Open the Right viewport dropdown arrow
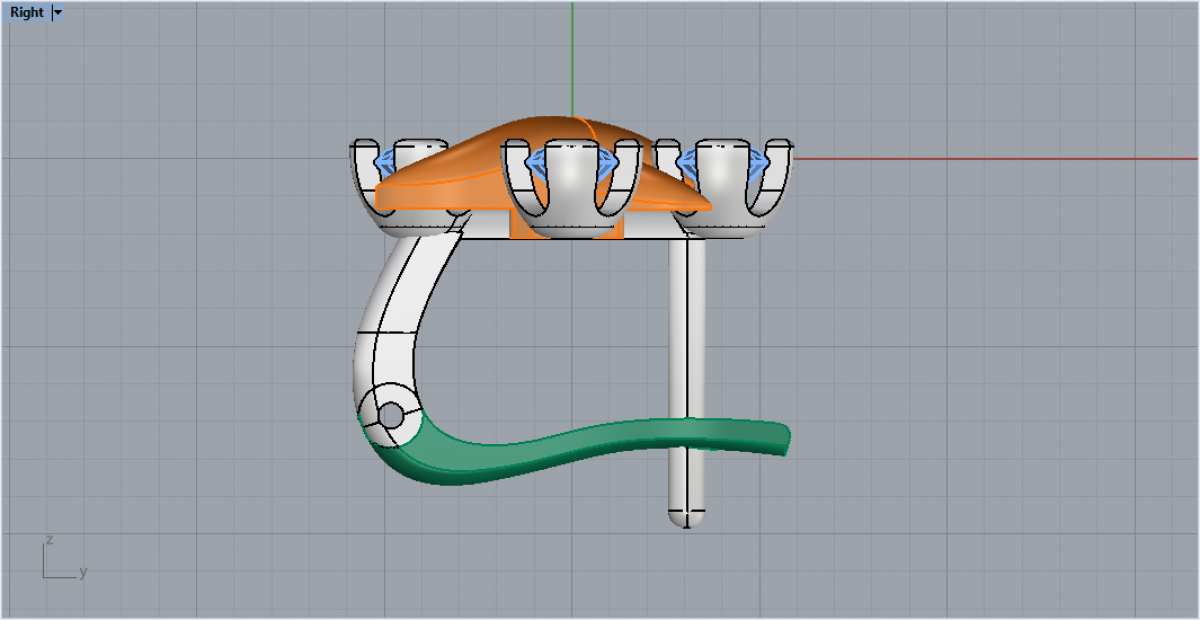Screen dimensions: 1200x620 [x=57, y=13]
